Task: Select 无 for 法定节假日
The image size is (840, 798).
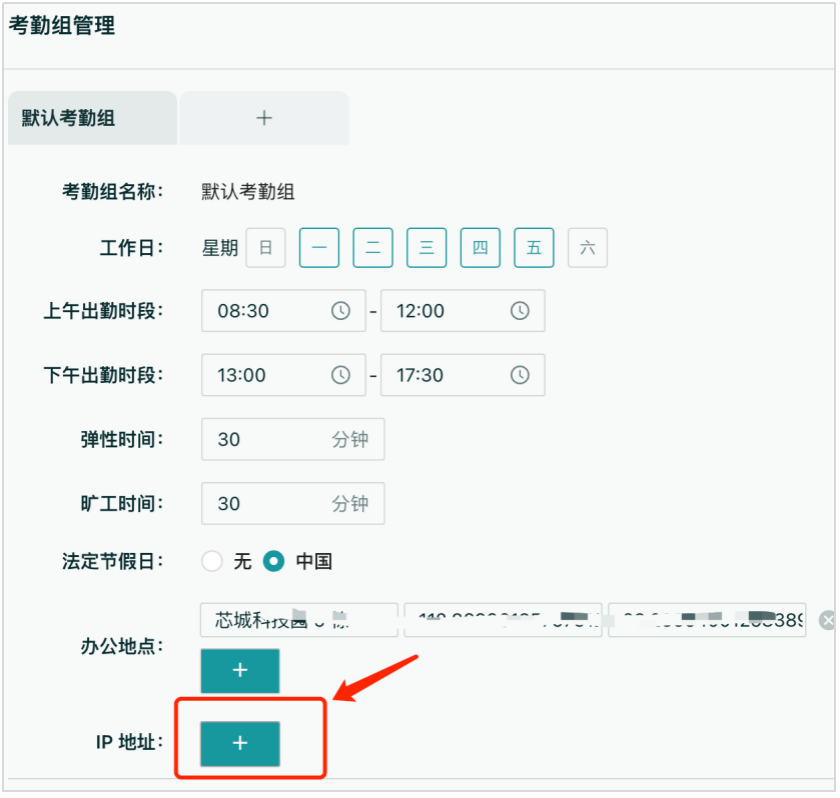Action: 212,561
